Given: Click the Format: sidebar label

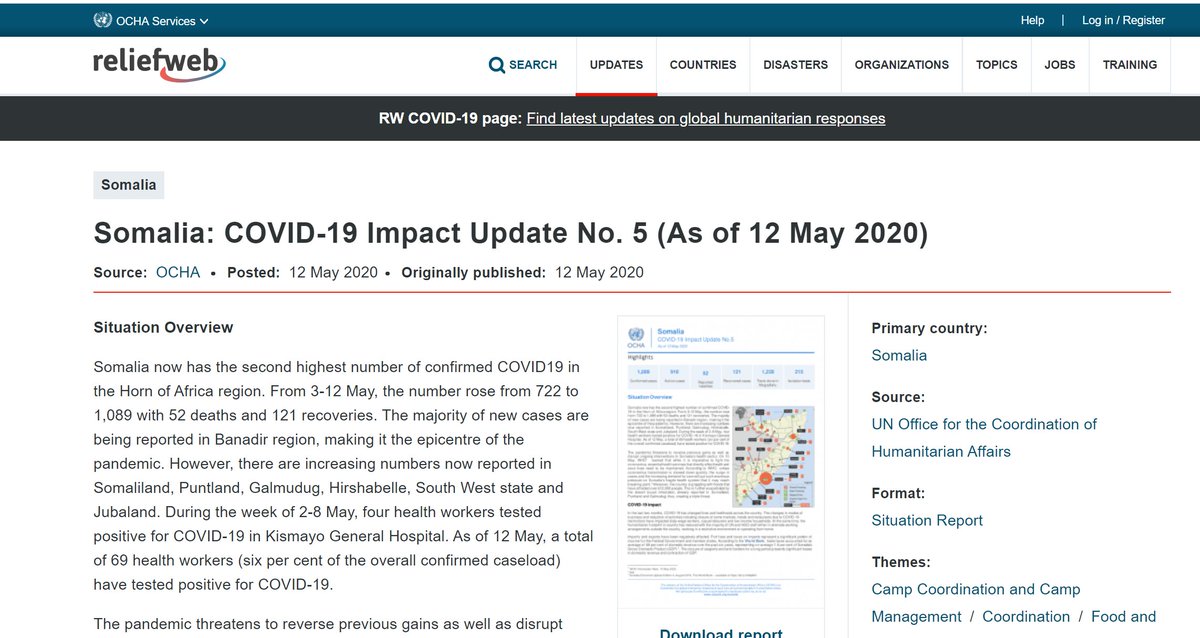Looking at the screenshot, I should (898, 493).
